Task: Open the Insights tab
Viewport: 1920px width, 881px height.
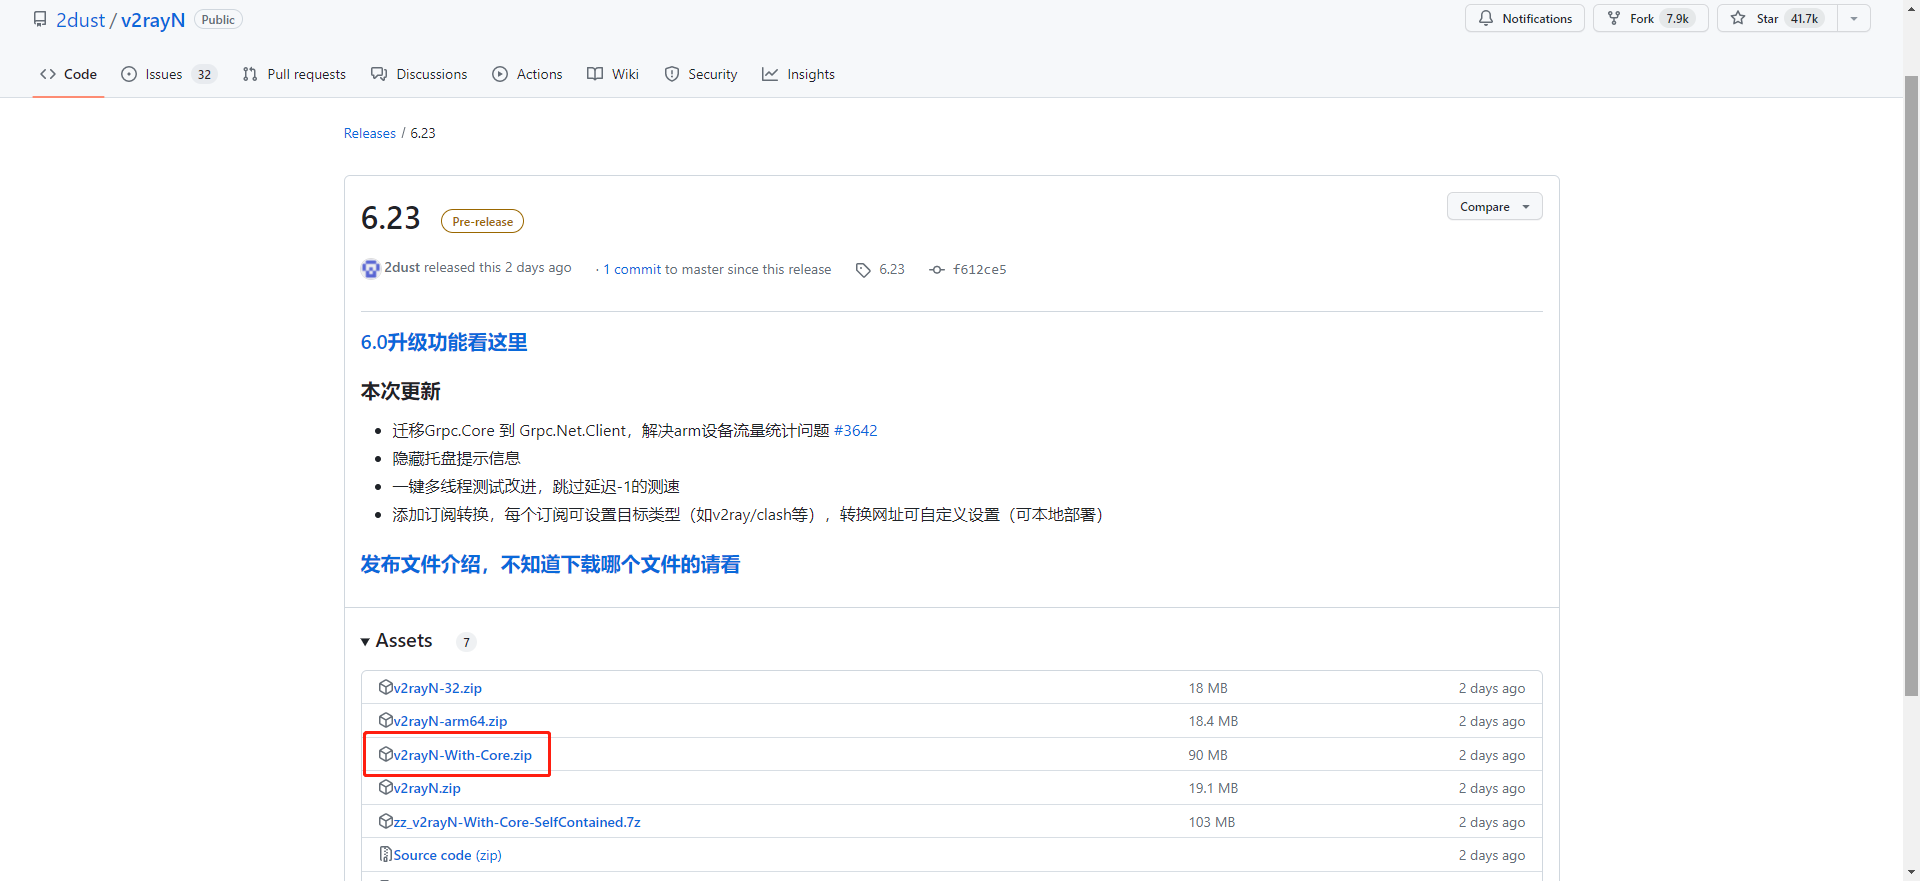Action: 798,74
